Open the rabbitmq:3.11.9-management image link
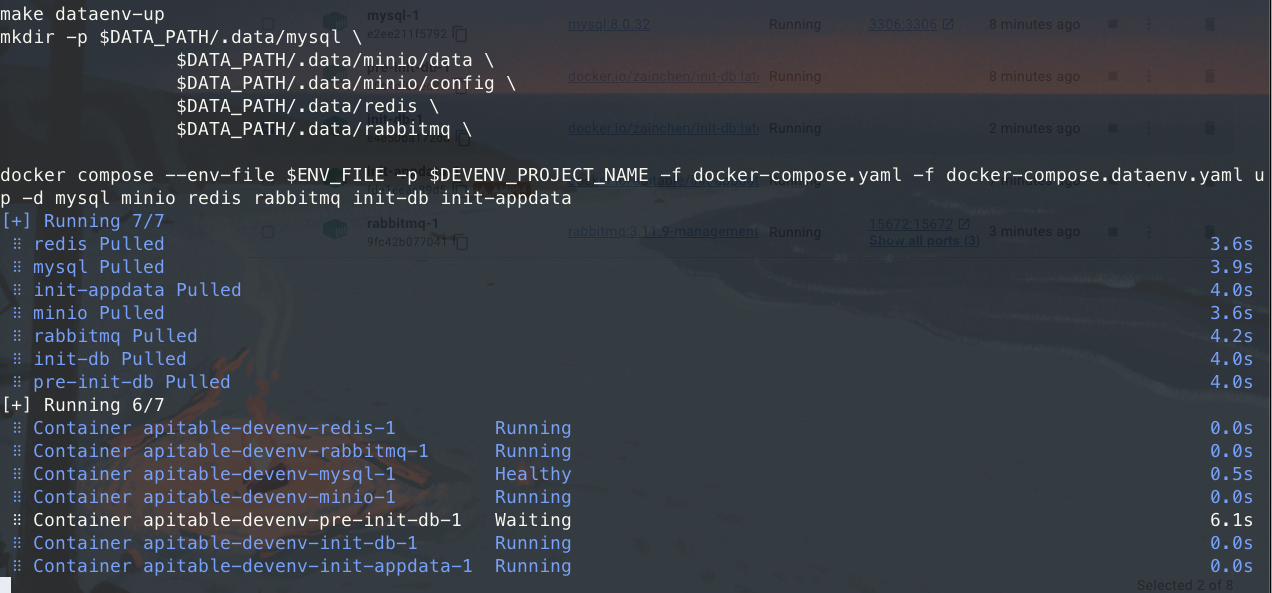 pos(664,232)
